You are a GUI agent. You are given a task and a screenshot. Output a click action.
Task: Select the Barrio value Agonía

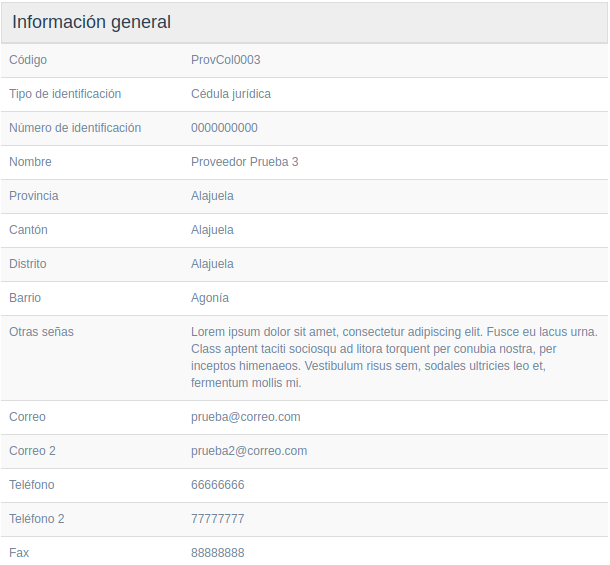tap(210, 298)
